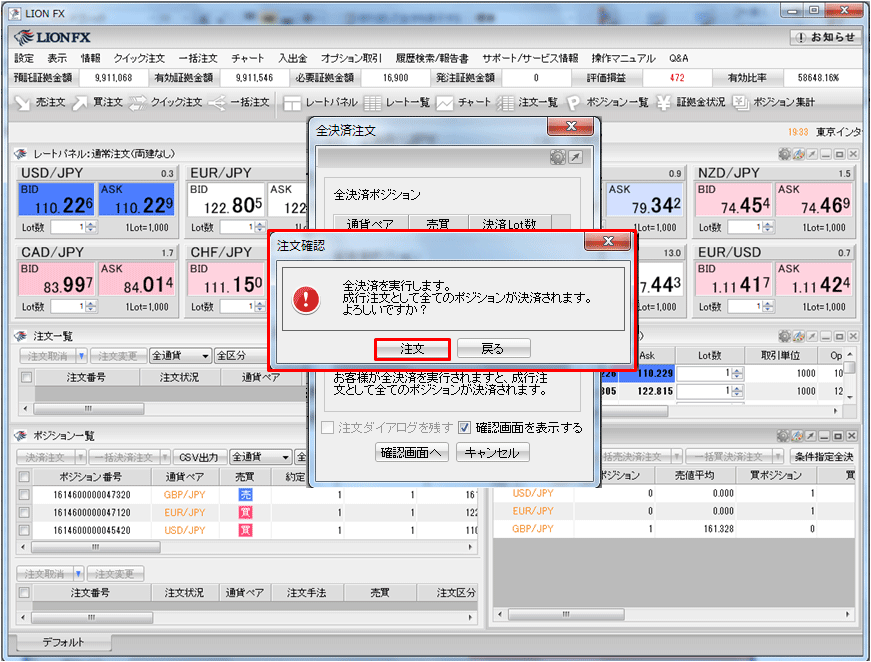Open the 証拠金状況 yen toolbar icon
The height and width of the screenshot is (662, 871).
point(663,103)
